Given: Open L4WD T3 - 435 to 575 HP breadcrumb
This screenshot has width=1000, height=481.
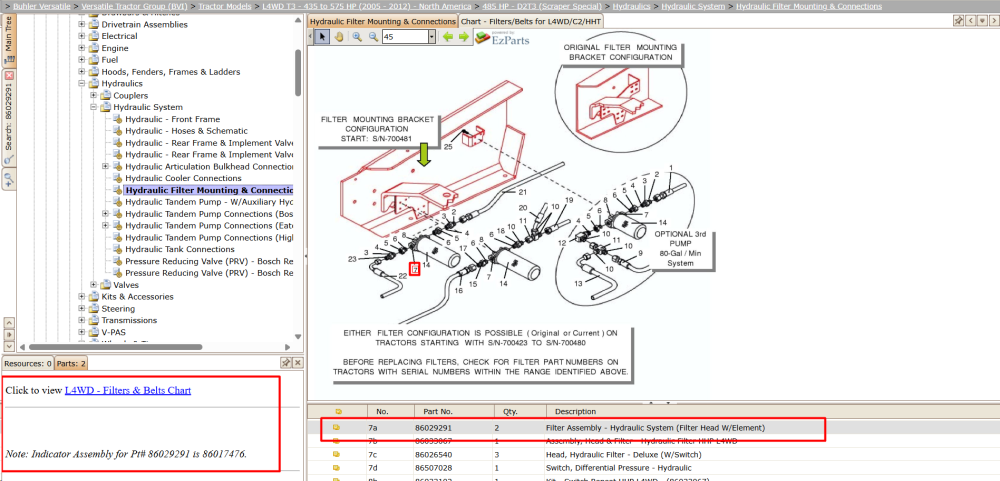Looking at the screenshot, I should [367, 6].
